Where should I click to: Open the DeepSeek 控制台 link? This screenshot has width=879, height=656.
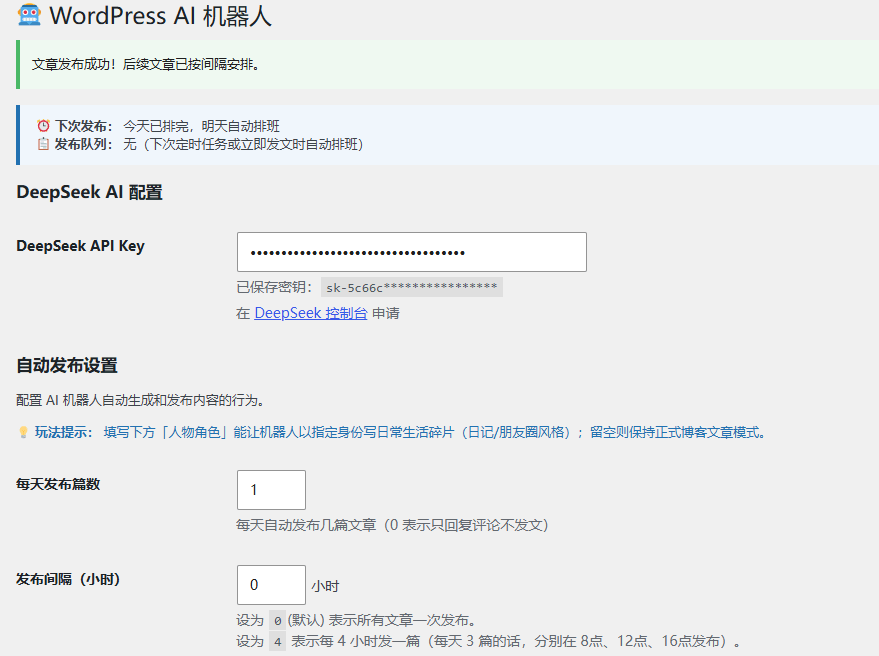[x=311, y=313]
